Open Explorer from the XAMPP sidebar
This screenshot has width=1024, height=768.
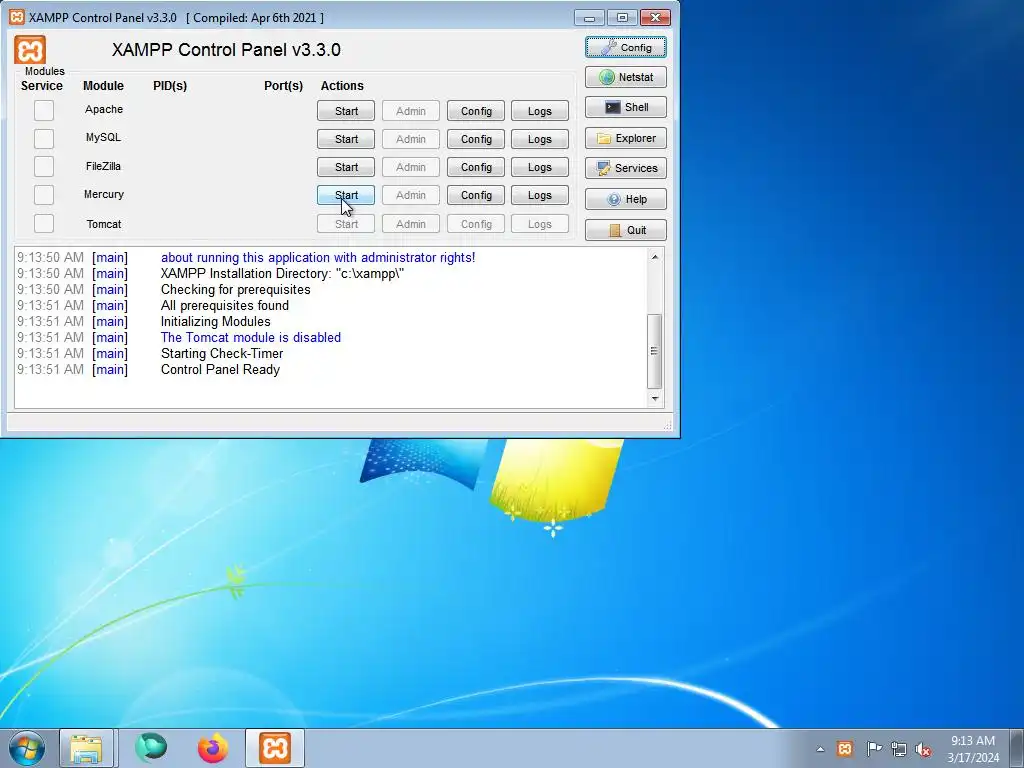click(x=626, y=138)
